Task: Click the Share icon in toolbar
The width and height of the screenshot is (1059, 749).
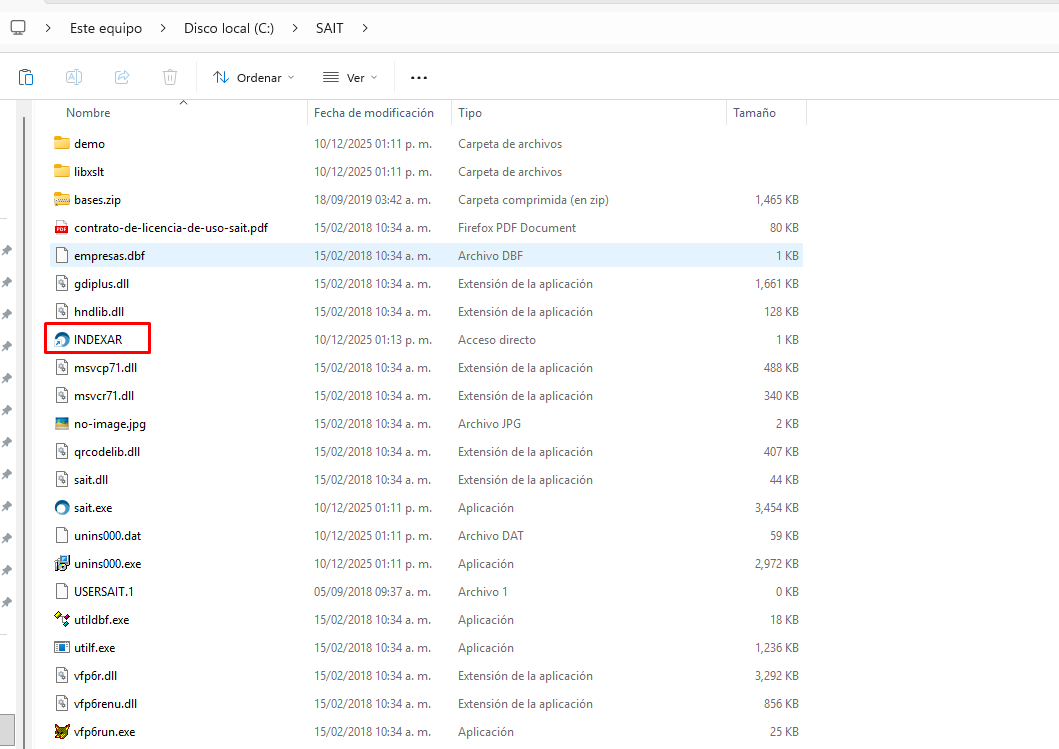Action: click(x=122, y=77)
